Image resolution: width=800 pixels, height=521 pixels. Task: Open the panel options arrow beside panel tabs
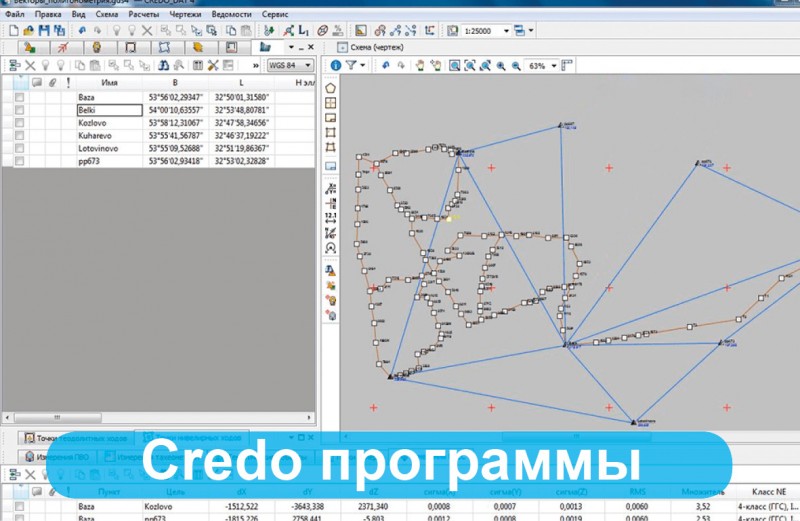click(291, 47)
